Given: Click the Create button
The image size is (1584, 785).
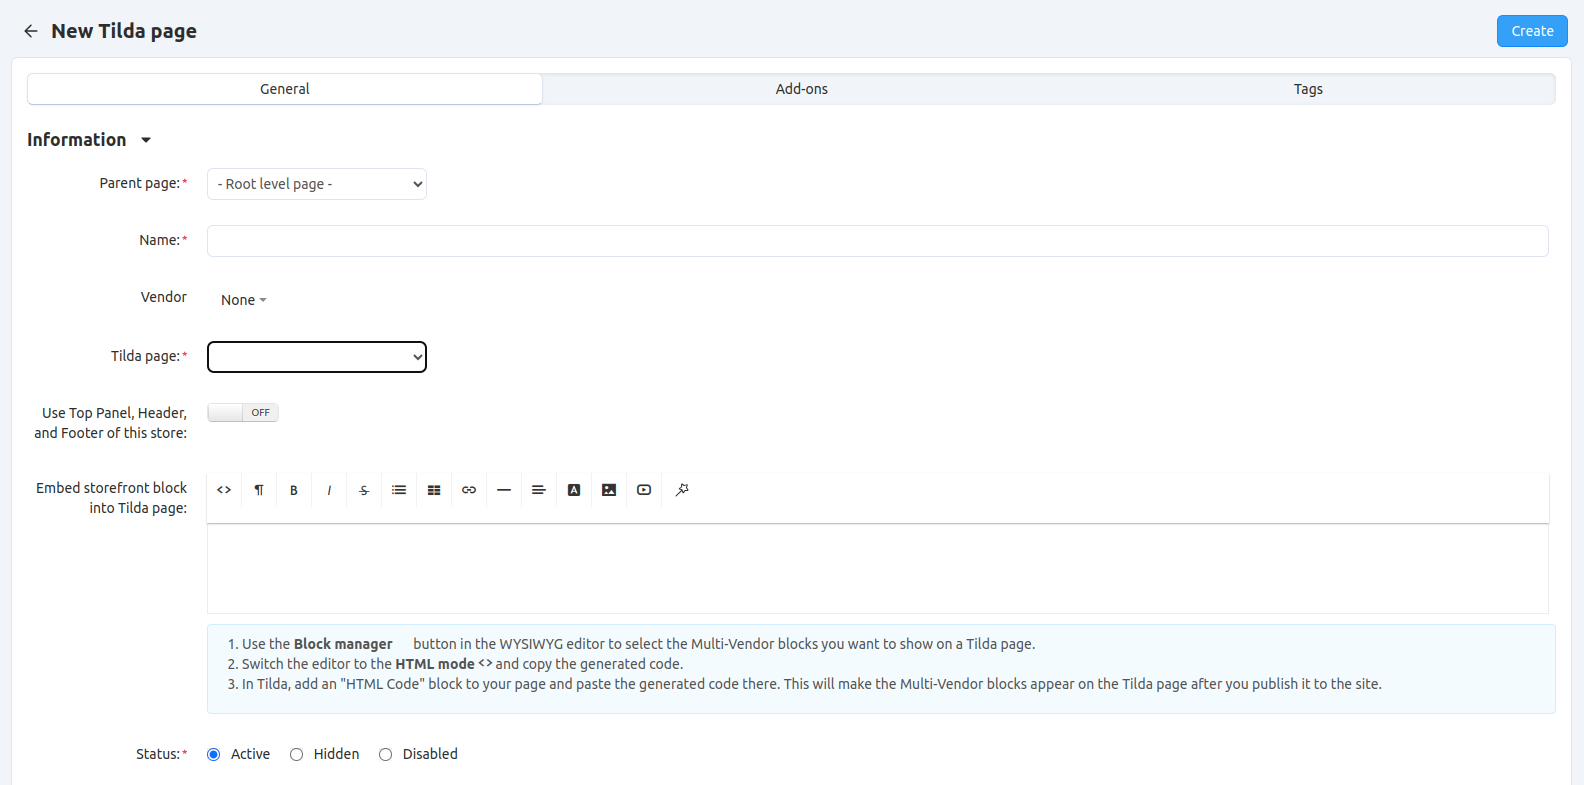Looking at the screenshot, I should click(1532, 31).
